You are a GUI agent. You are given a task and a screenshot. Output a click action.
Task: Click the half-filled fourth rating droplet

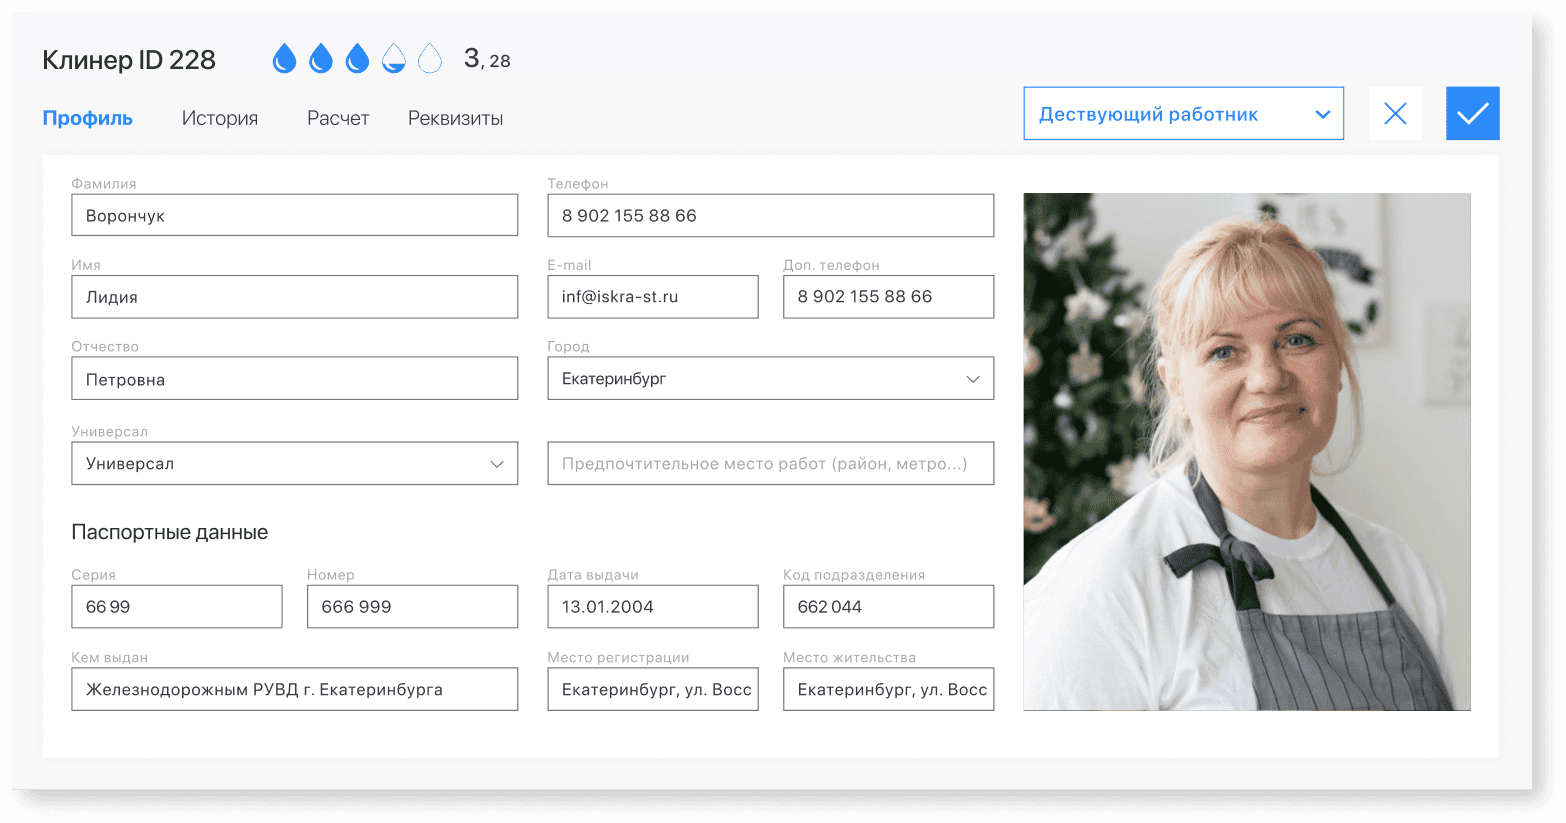394,59
